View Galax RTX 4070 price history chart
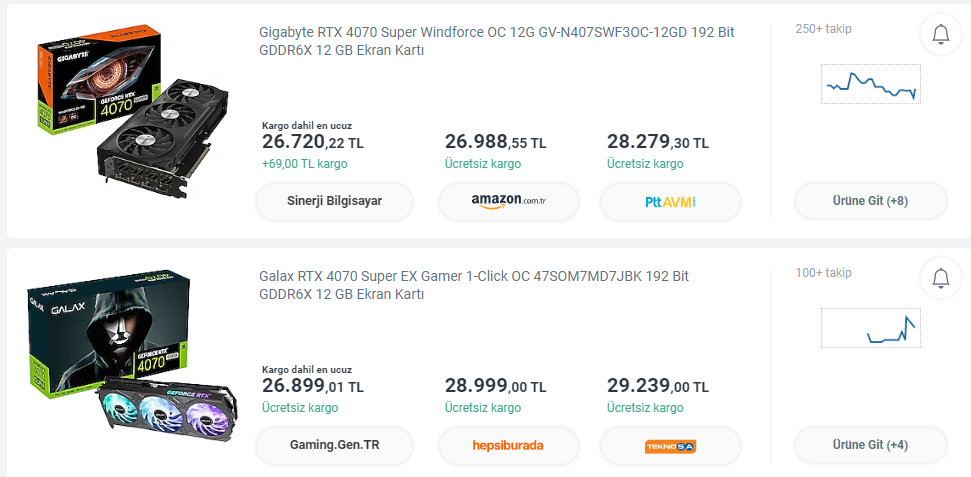 871,328
